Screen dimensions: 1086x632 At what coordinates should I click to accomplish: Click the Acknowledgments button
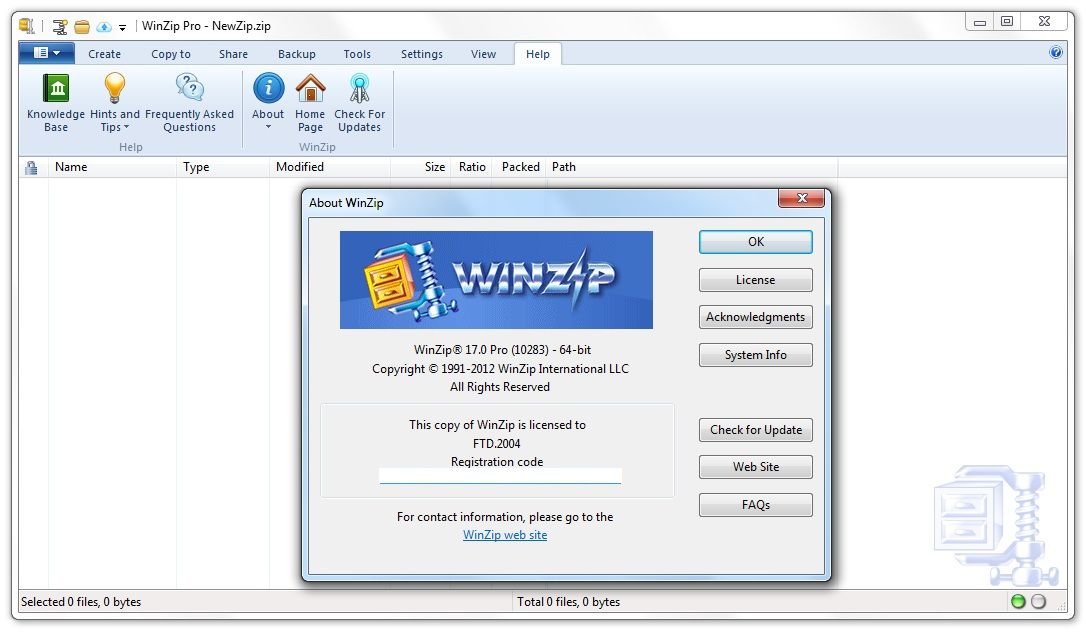(756, 317)
